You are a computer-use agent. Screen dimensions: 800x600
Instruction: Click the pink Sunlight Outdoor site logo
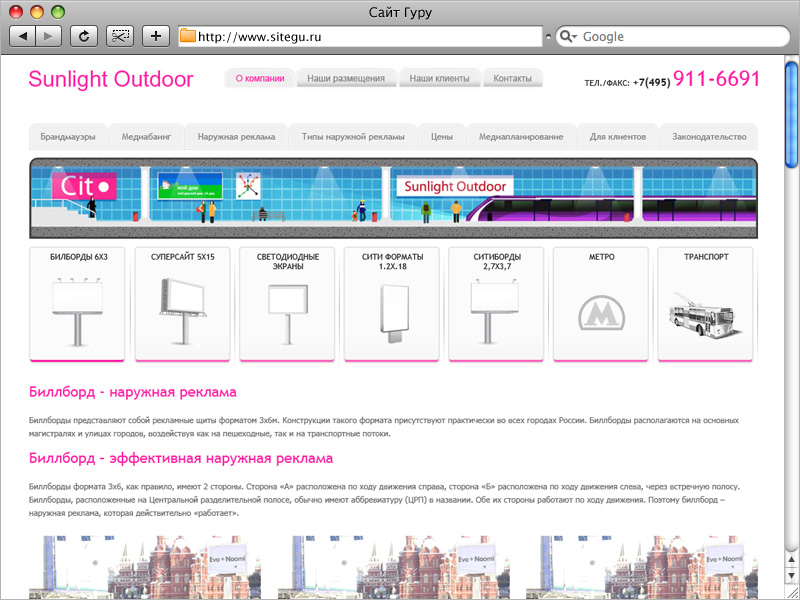coord(111,79)
